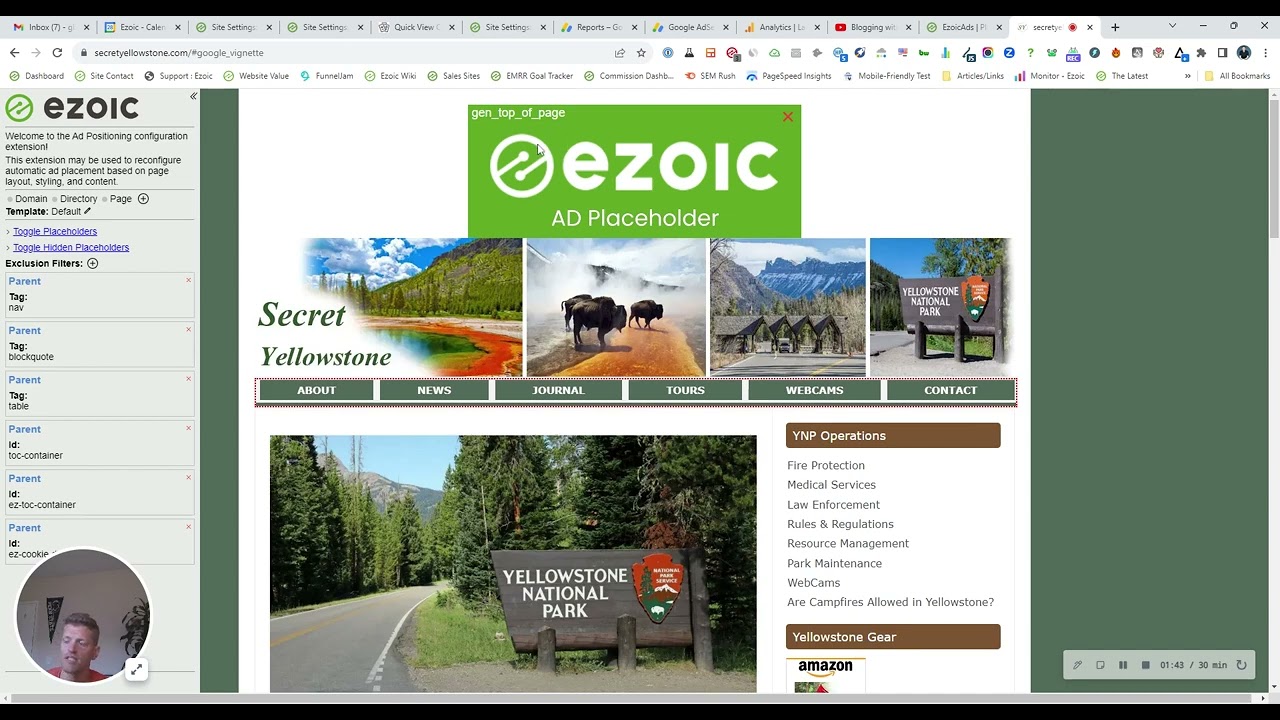Viewport: 1280px width, 720px height.
Task: Close the gen_top_of_page ad placeholder
Action: [x=788, y=117]
